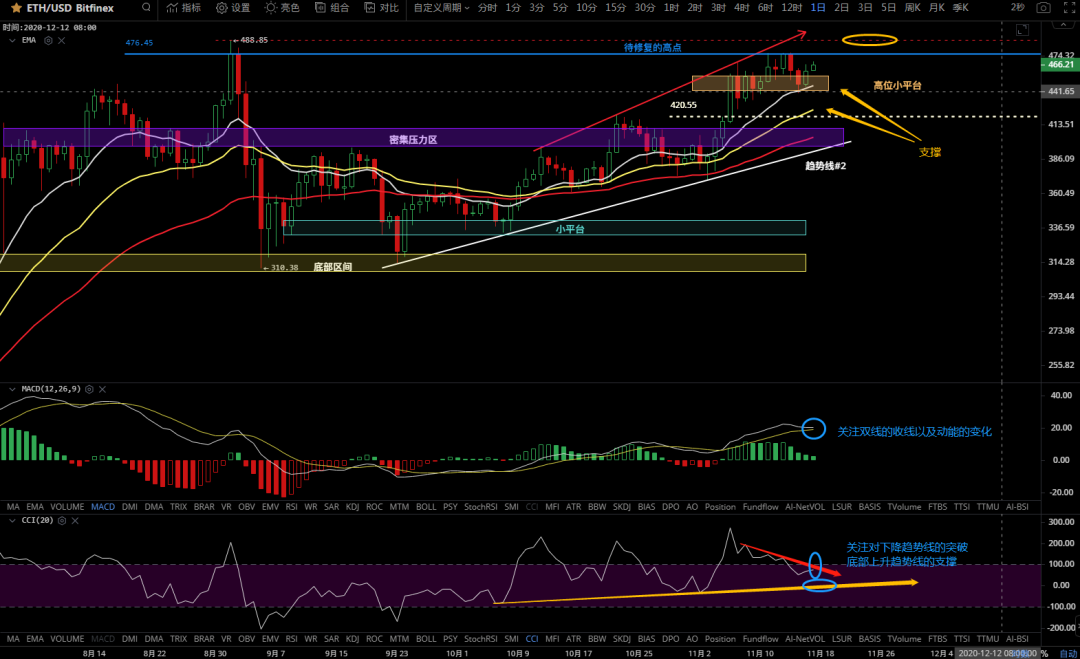The width and height of the screenshot is (1080, 659).
Task: Toggle 自动 auto scale on price axis
Action: pyautogui.click(x=1068, y=652)
